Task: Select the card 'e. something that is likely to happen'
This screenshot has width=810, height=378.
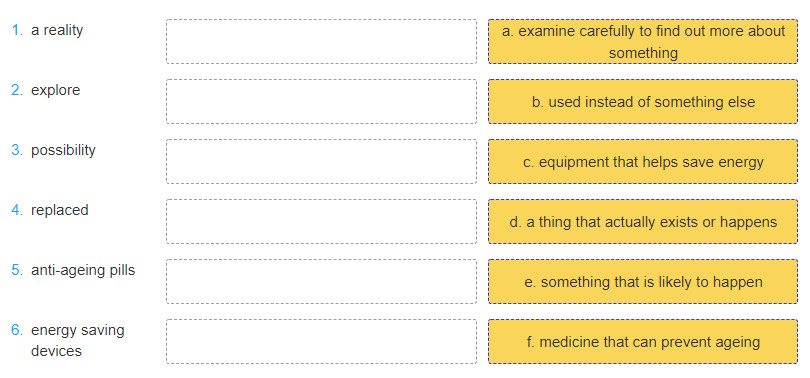Action: tap(643, 281)
